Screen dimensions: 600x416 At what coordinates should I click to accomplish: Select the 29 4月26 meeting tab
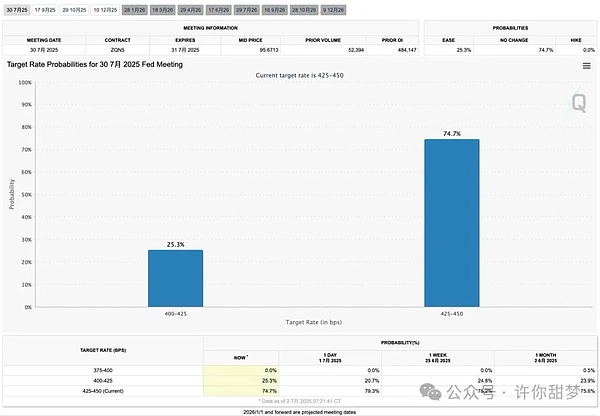pyautogui.click(x=190, y=9)
